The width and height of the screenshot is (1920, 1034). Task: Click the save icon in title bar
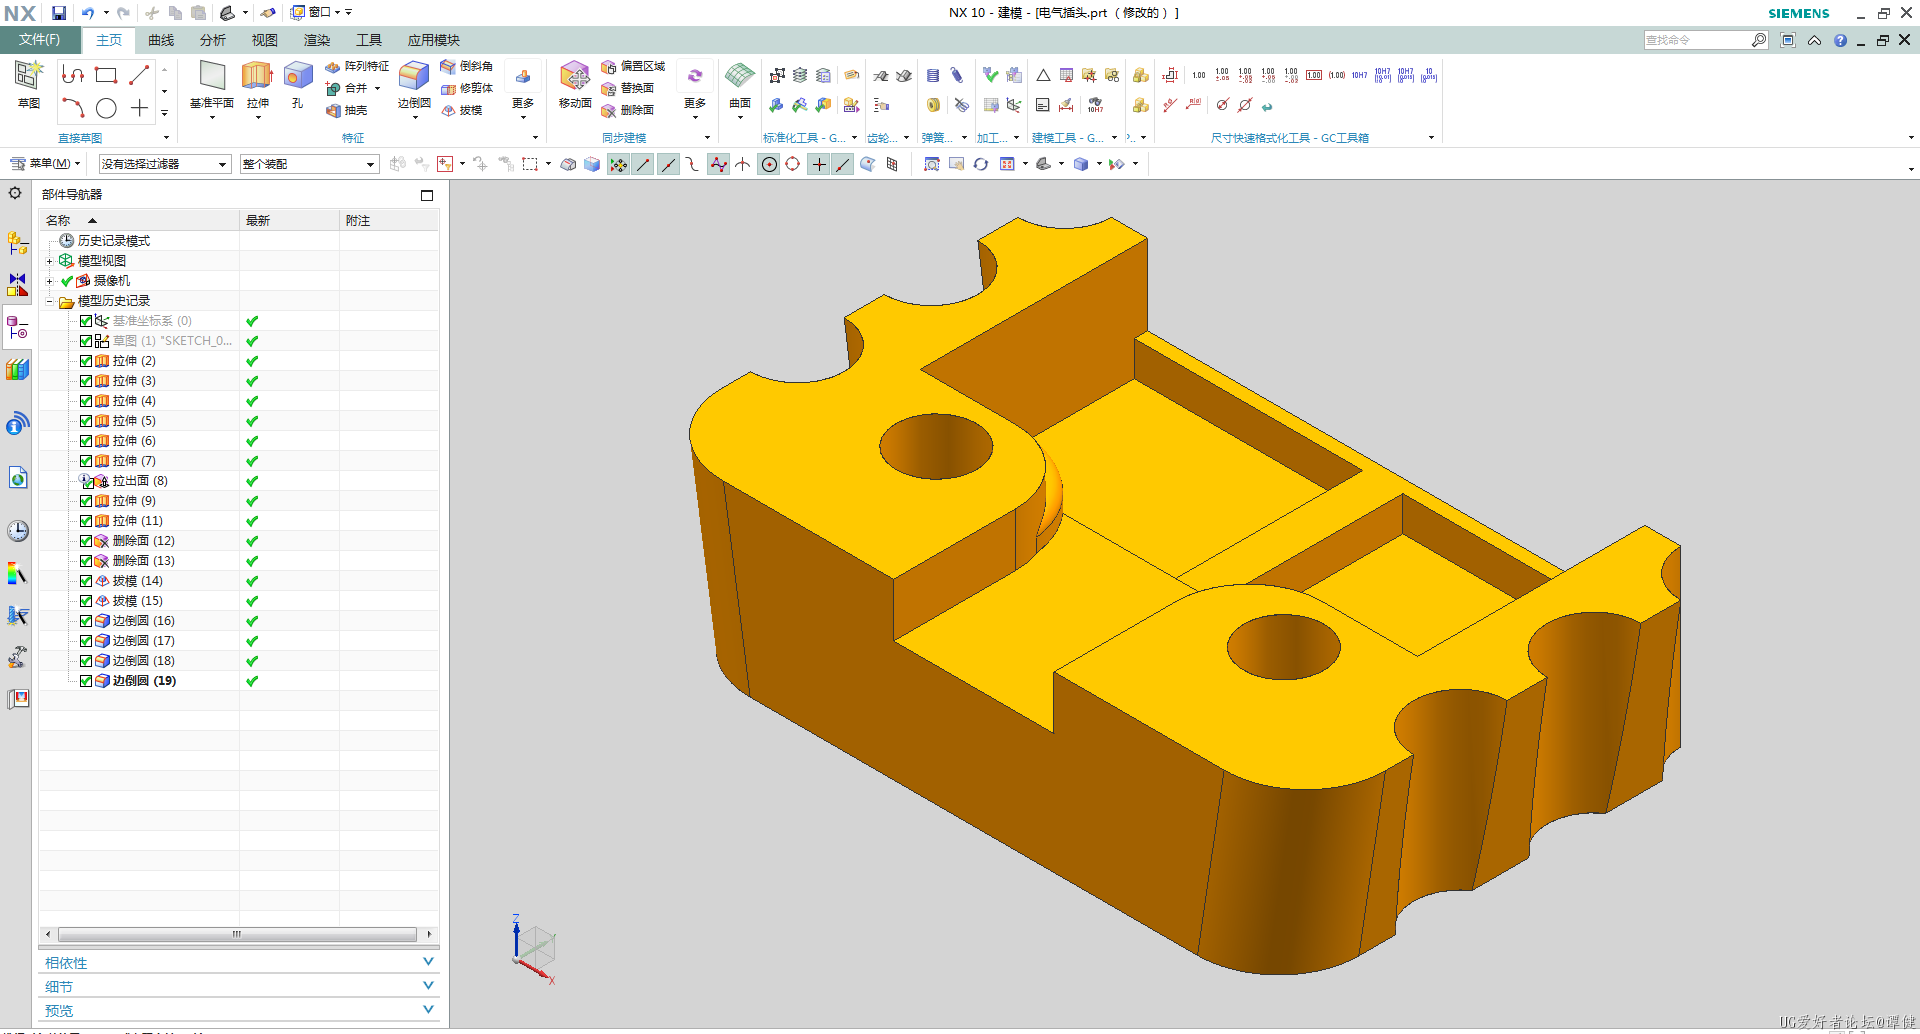pos(59,13)
